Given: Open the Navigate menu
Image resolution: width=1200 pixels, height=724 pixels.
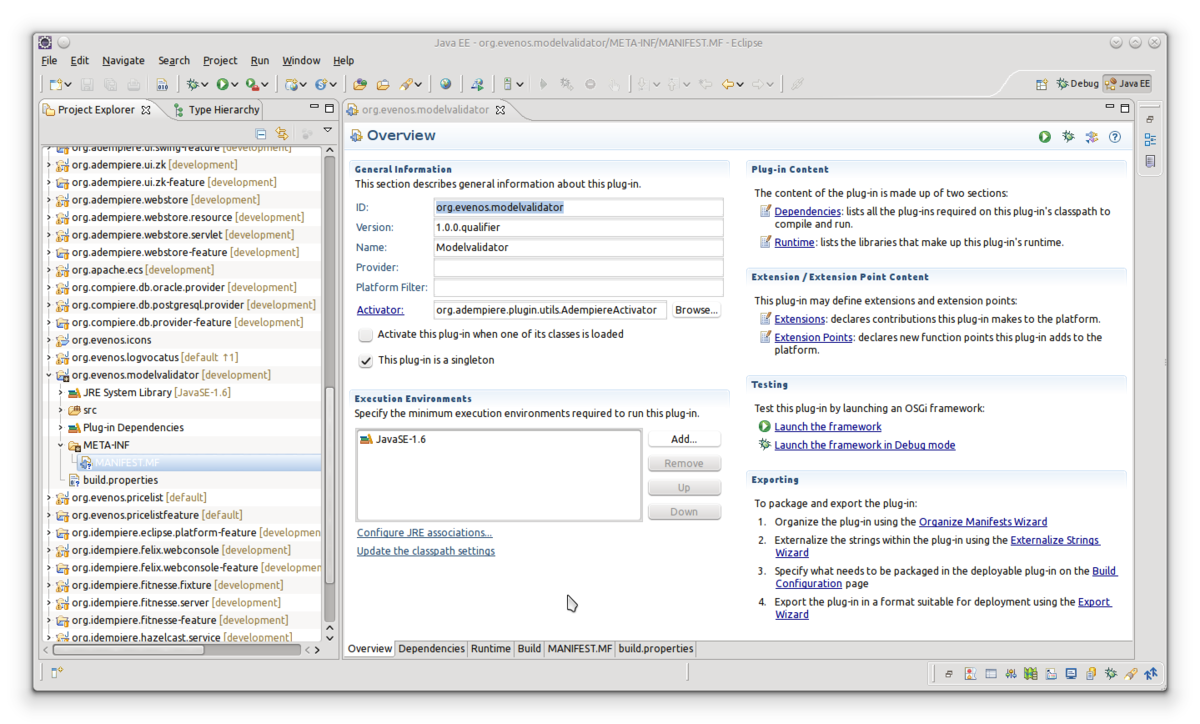Looking at the screenshot, I should [123, 61].
